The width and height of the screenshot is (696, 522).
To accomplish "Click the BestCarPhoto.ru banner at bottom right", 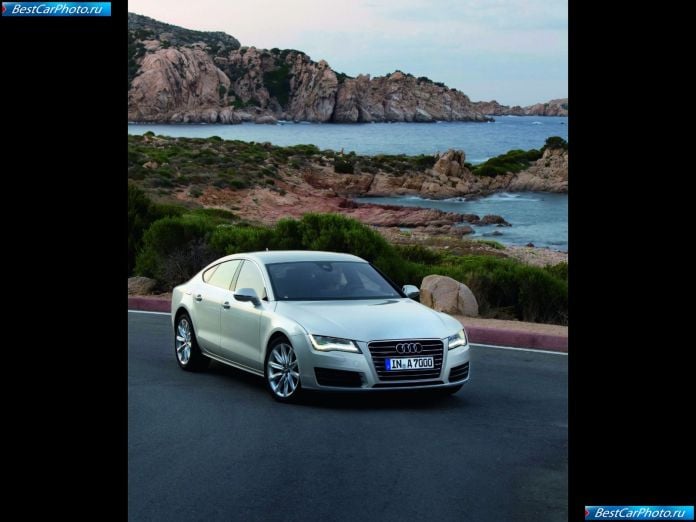I will click(x=639, y=513).
